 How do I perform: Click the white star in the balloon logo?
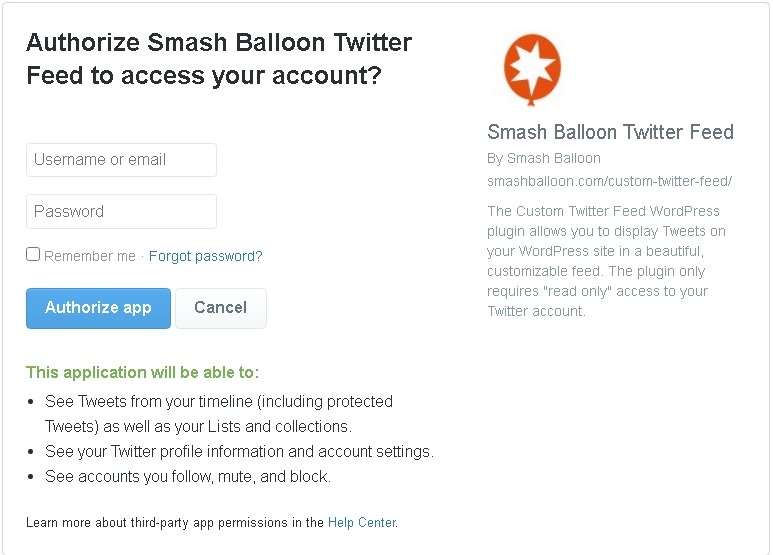pos(532,67)
